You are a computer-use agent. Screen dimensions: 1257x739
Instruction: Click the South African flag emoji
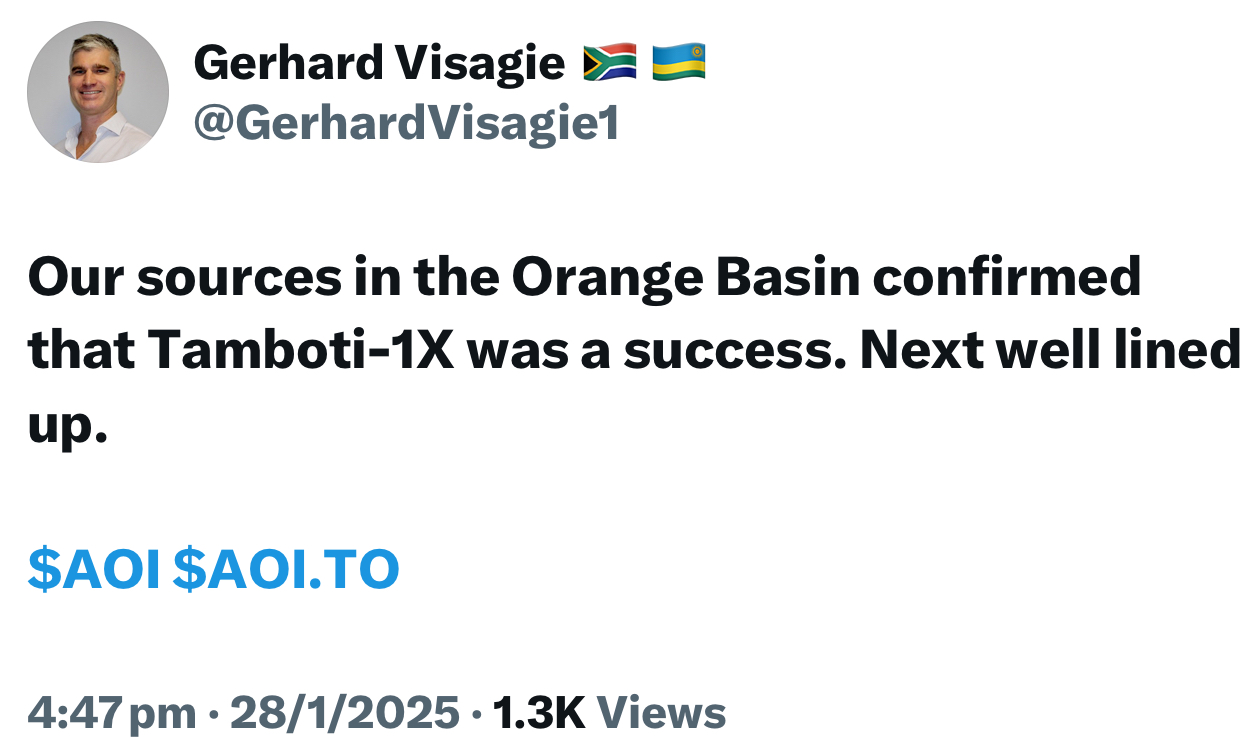click(x=610, y=63)
